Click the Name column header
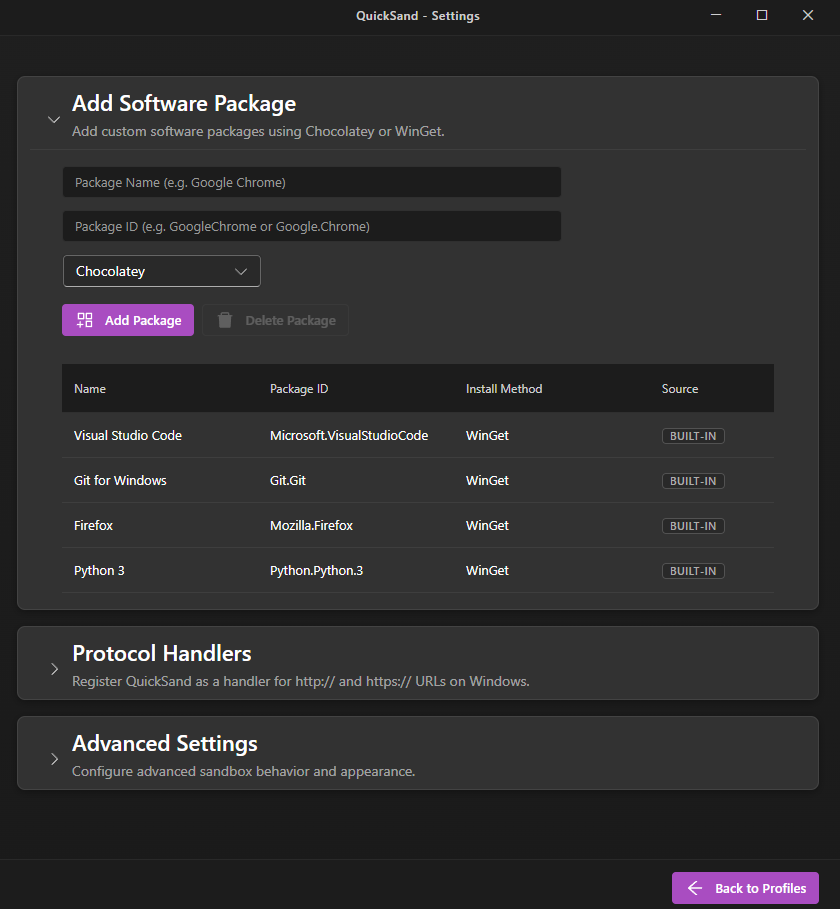 90,388
